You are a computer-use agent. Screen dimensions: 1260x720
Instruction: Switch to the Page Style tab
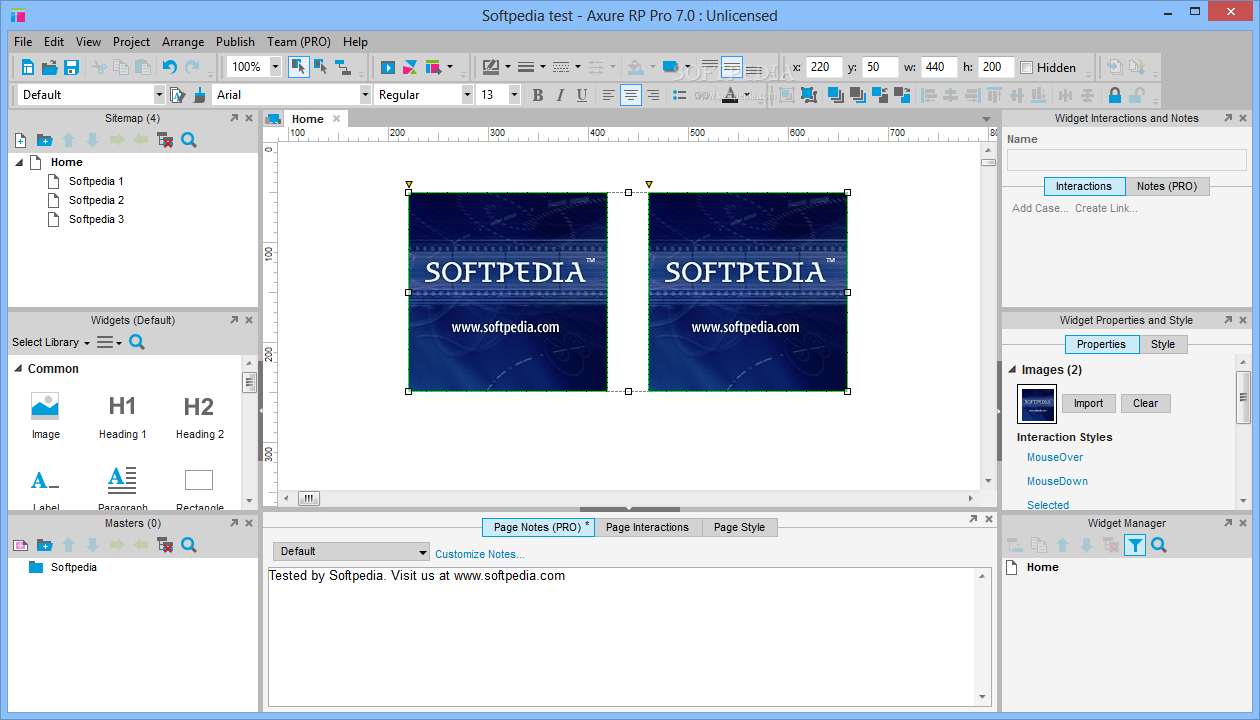click(x=739, y=527)
